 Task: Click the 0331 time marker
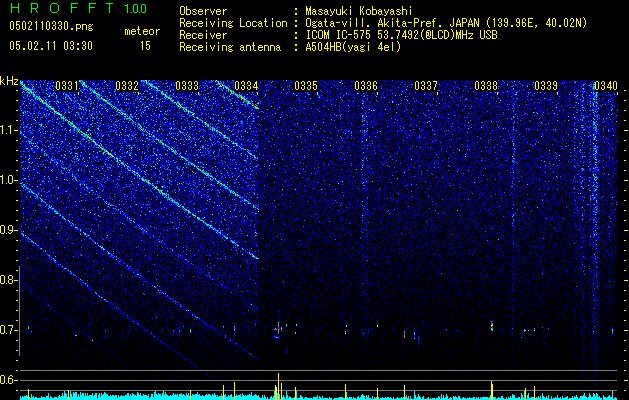pyautogui.click(x=67, y=86)
